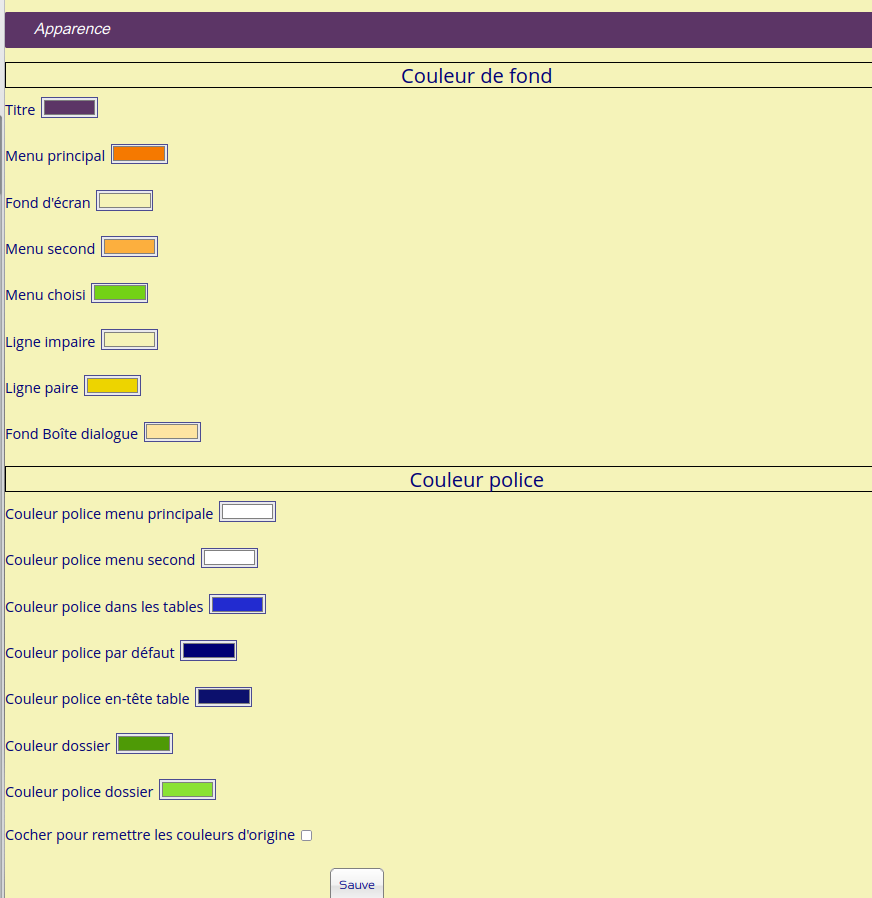Open the Fond Boîte dialogue color swatch
872x898 pixels.
pyautogui.click(x=172, y=432)
